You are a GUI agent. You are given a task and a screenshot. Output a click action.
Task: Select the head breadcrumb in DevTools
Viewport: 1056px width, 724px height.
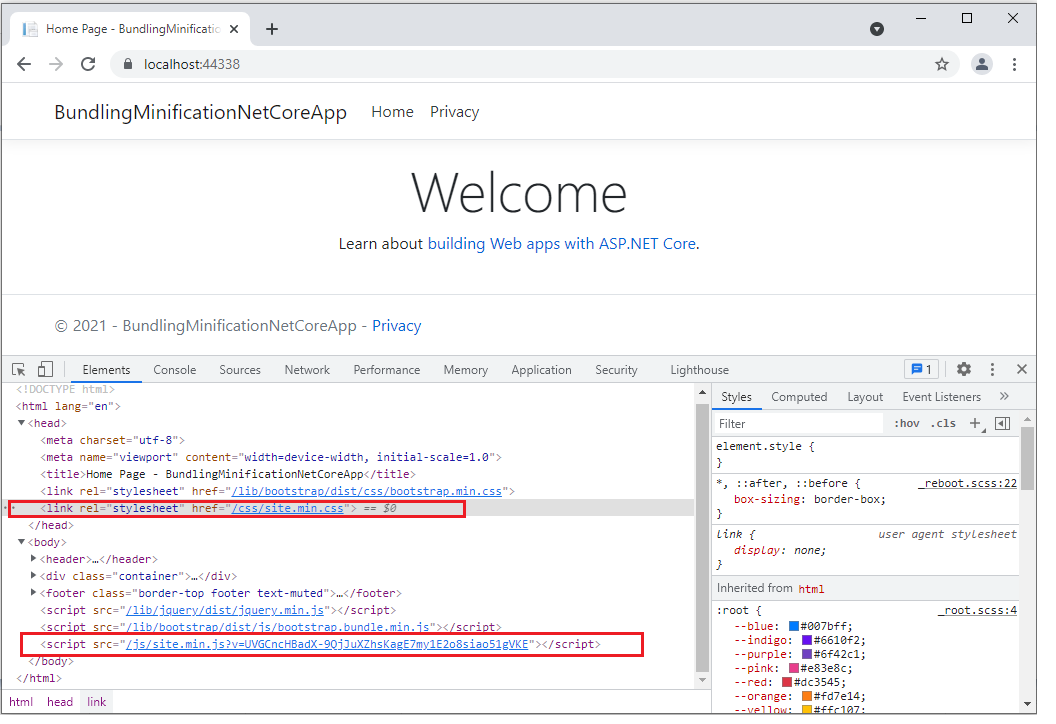tap(60, 702)
